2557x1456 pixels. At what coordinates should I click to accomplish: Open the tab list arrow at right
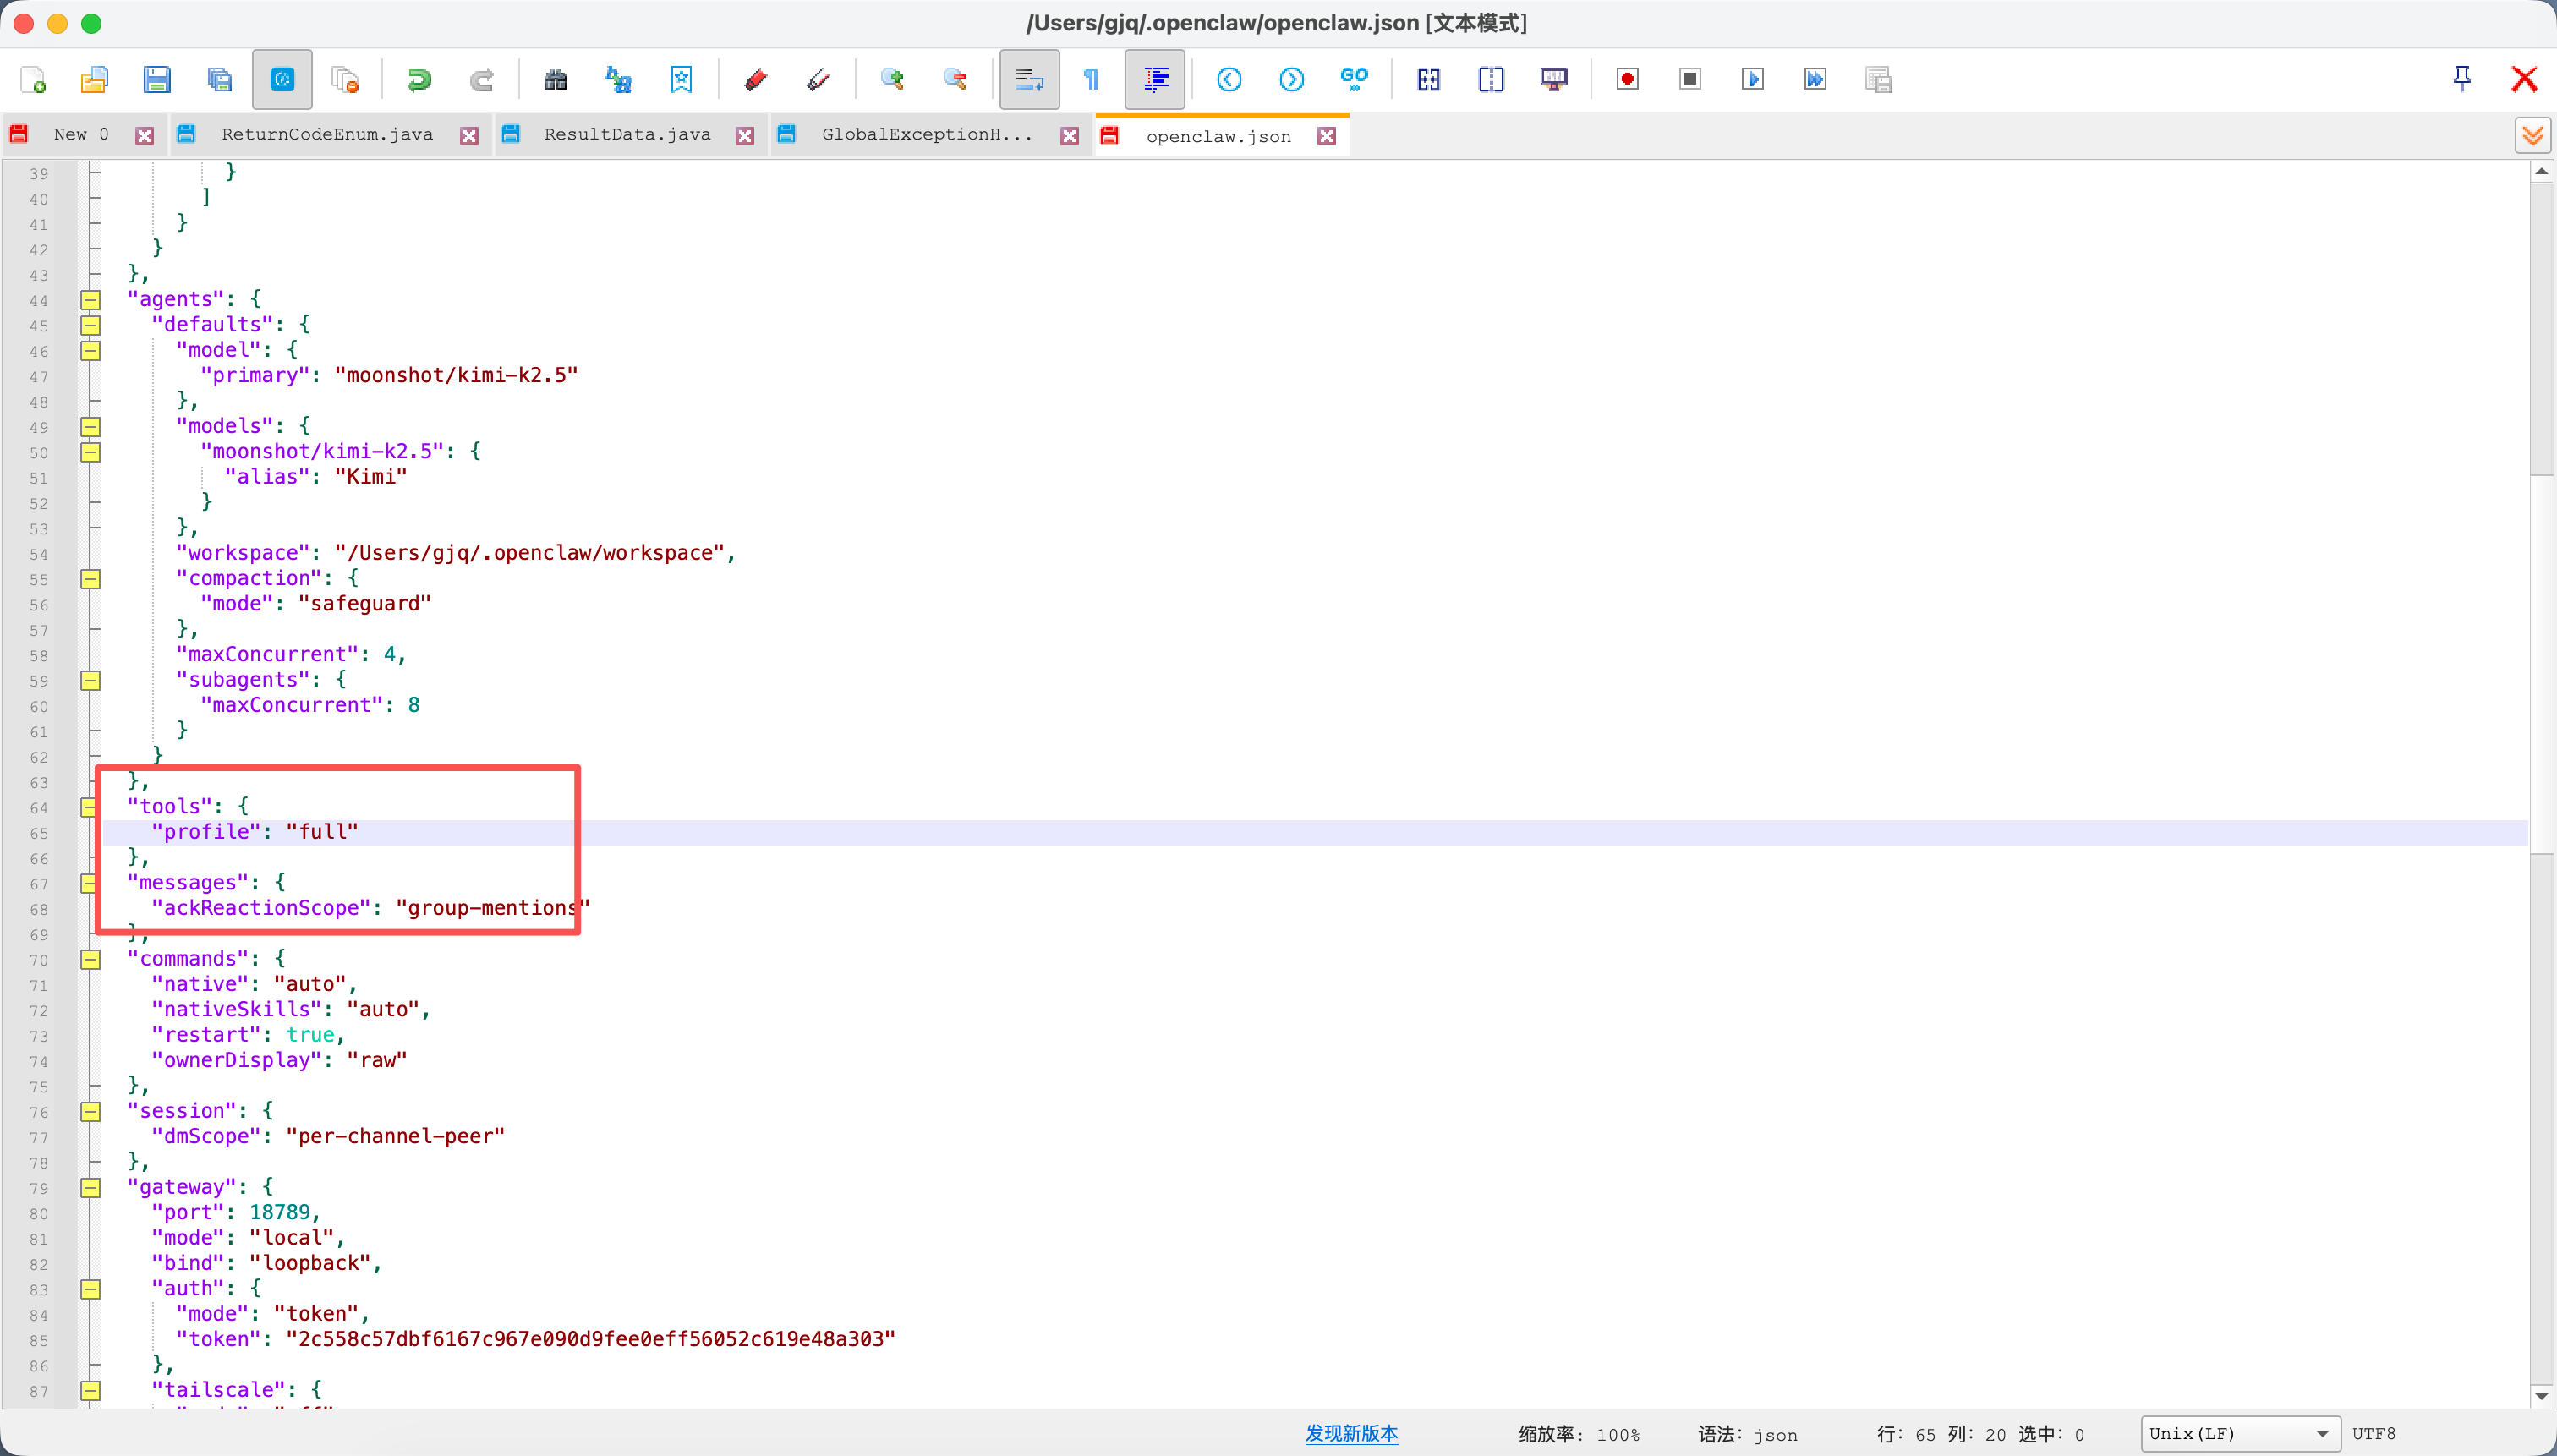point(2533,136)
